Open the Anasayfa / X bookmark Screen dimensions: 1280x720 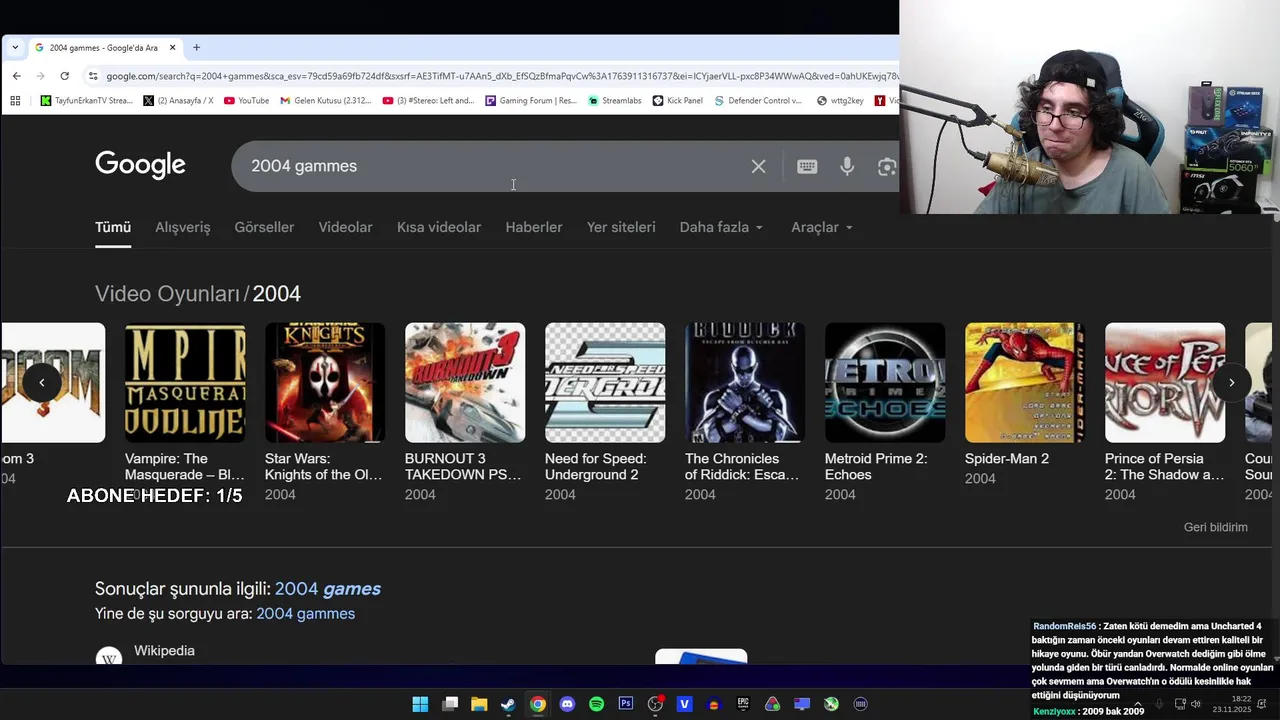click(x=179, y=100)
